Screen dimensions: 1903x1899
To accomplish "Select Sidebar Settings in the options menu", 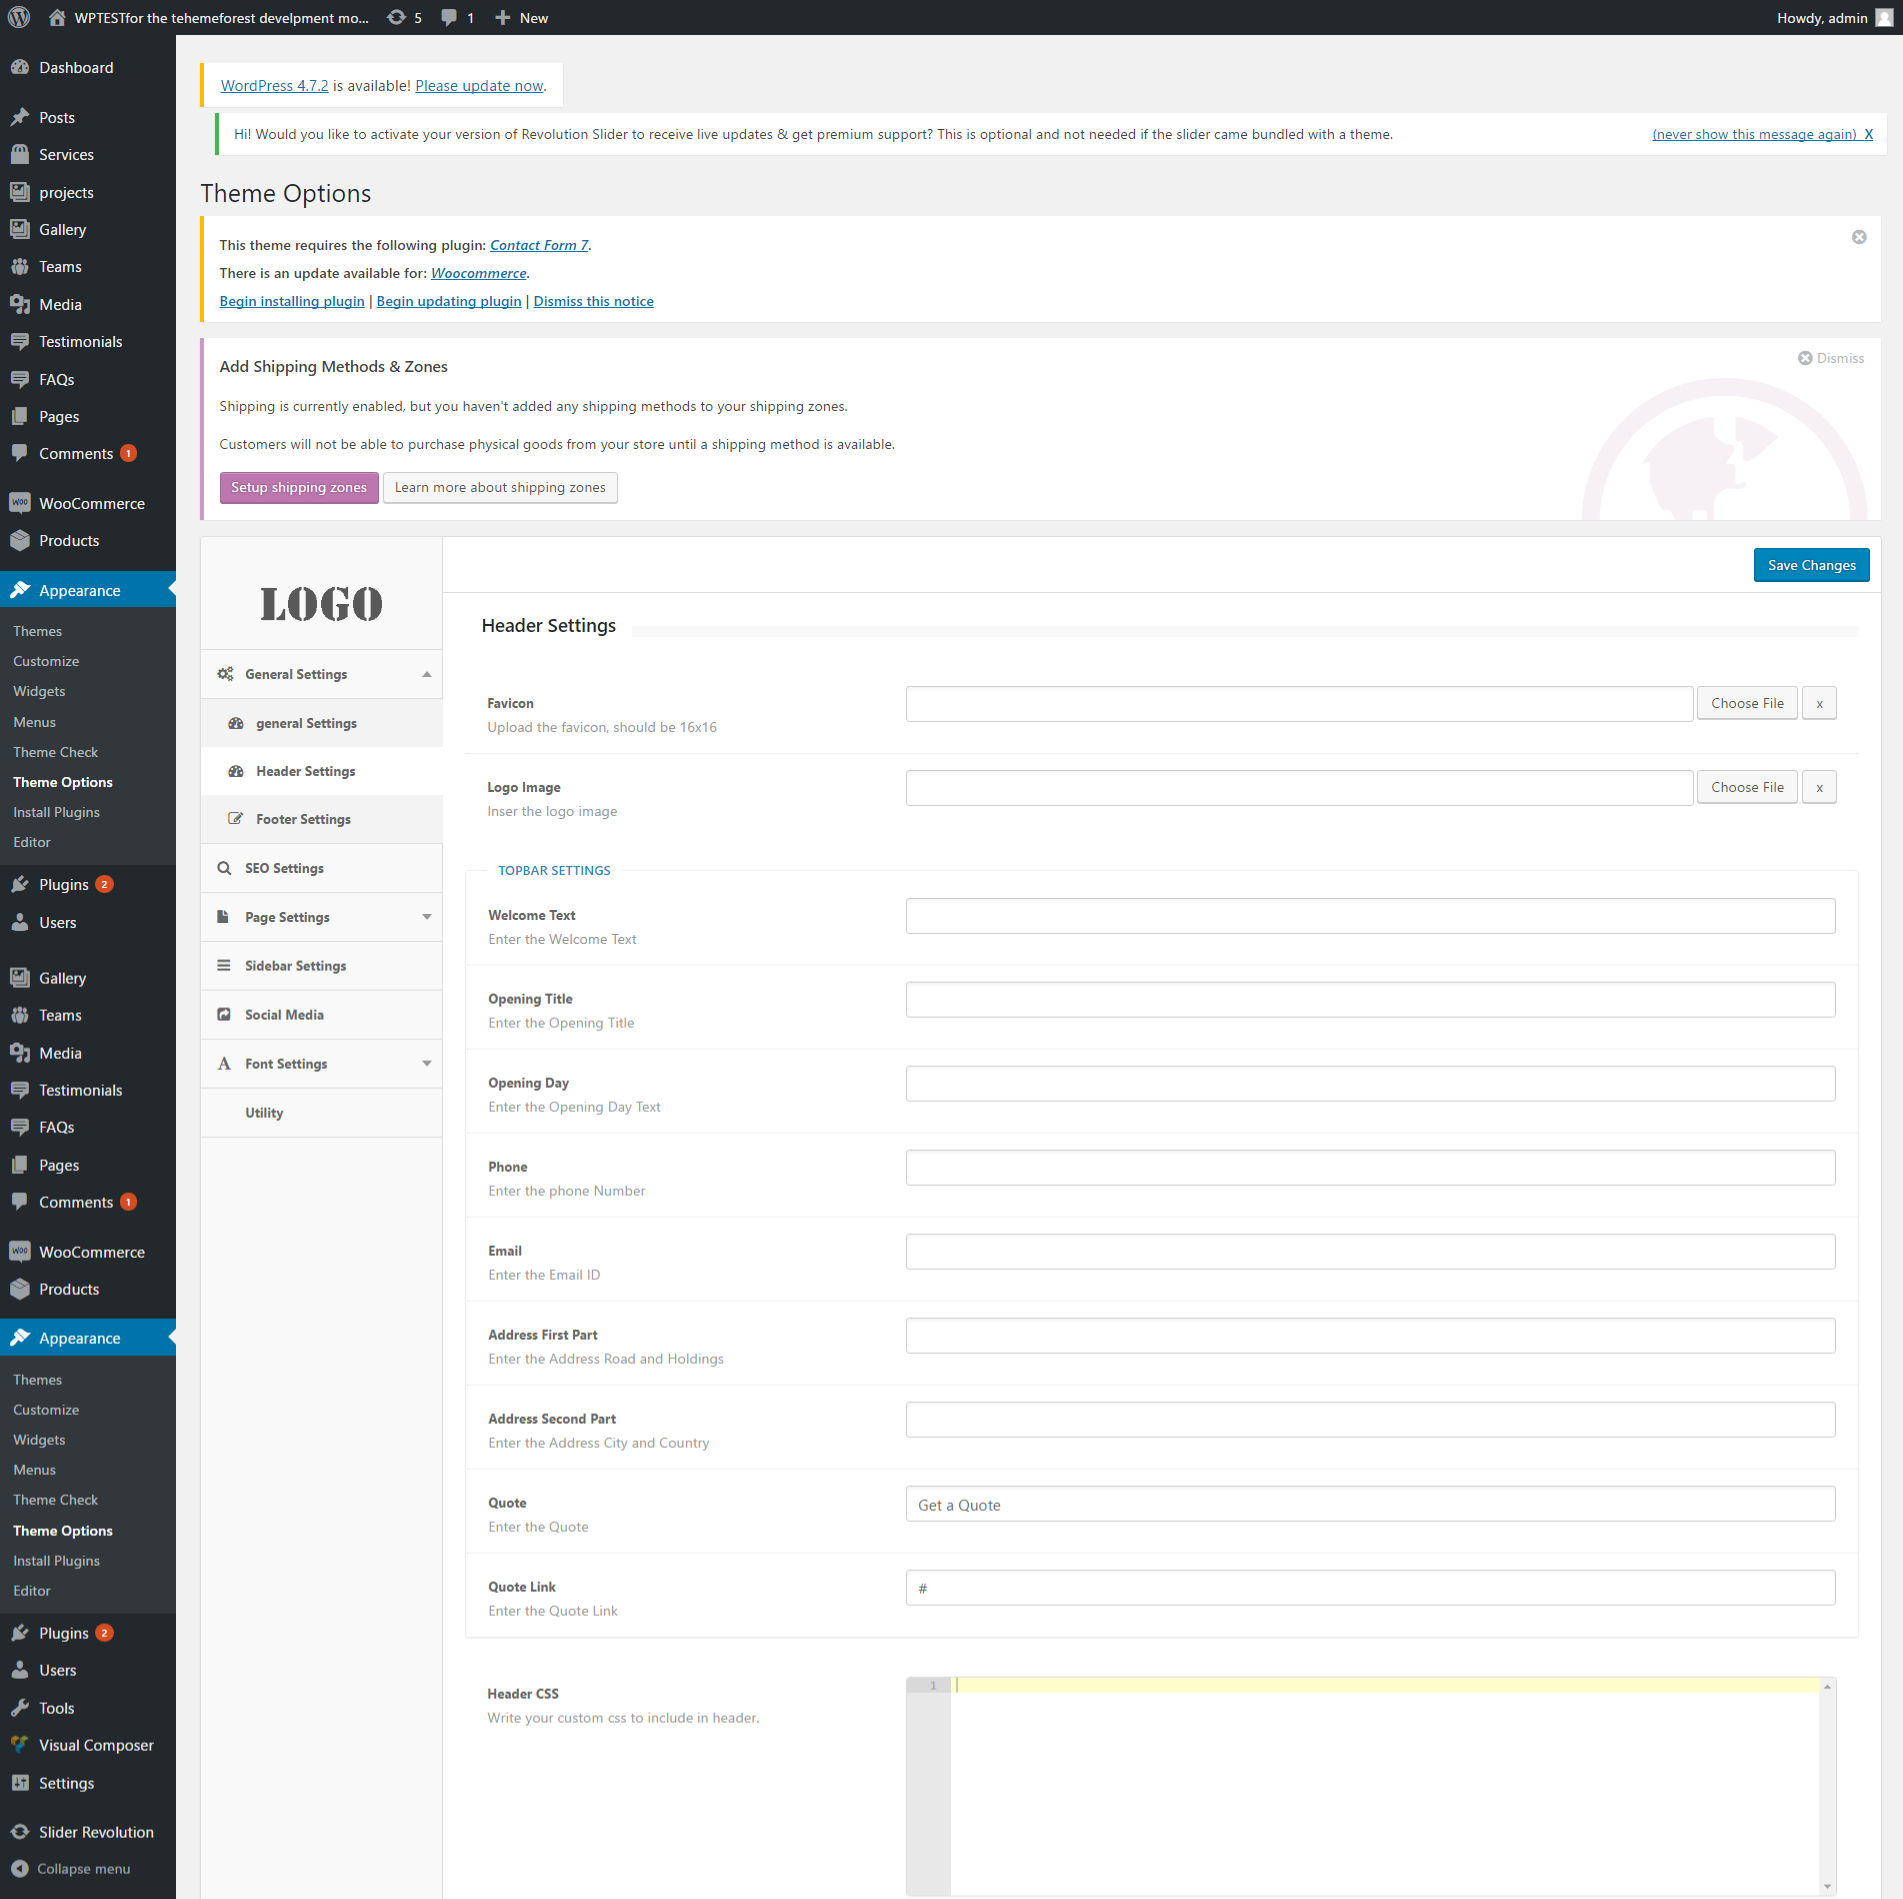I will (x=295, y=966).
